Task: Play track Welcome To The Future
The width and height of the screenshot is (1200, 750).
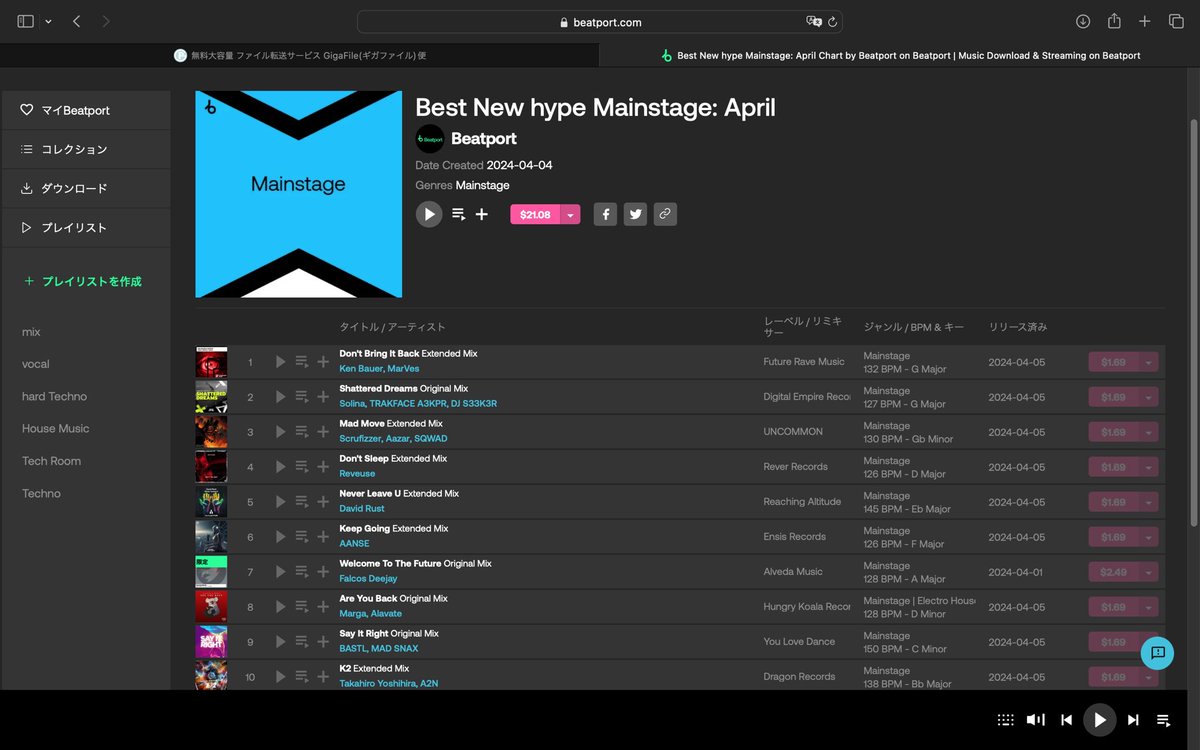Action: [280, 572]
